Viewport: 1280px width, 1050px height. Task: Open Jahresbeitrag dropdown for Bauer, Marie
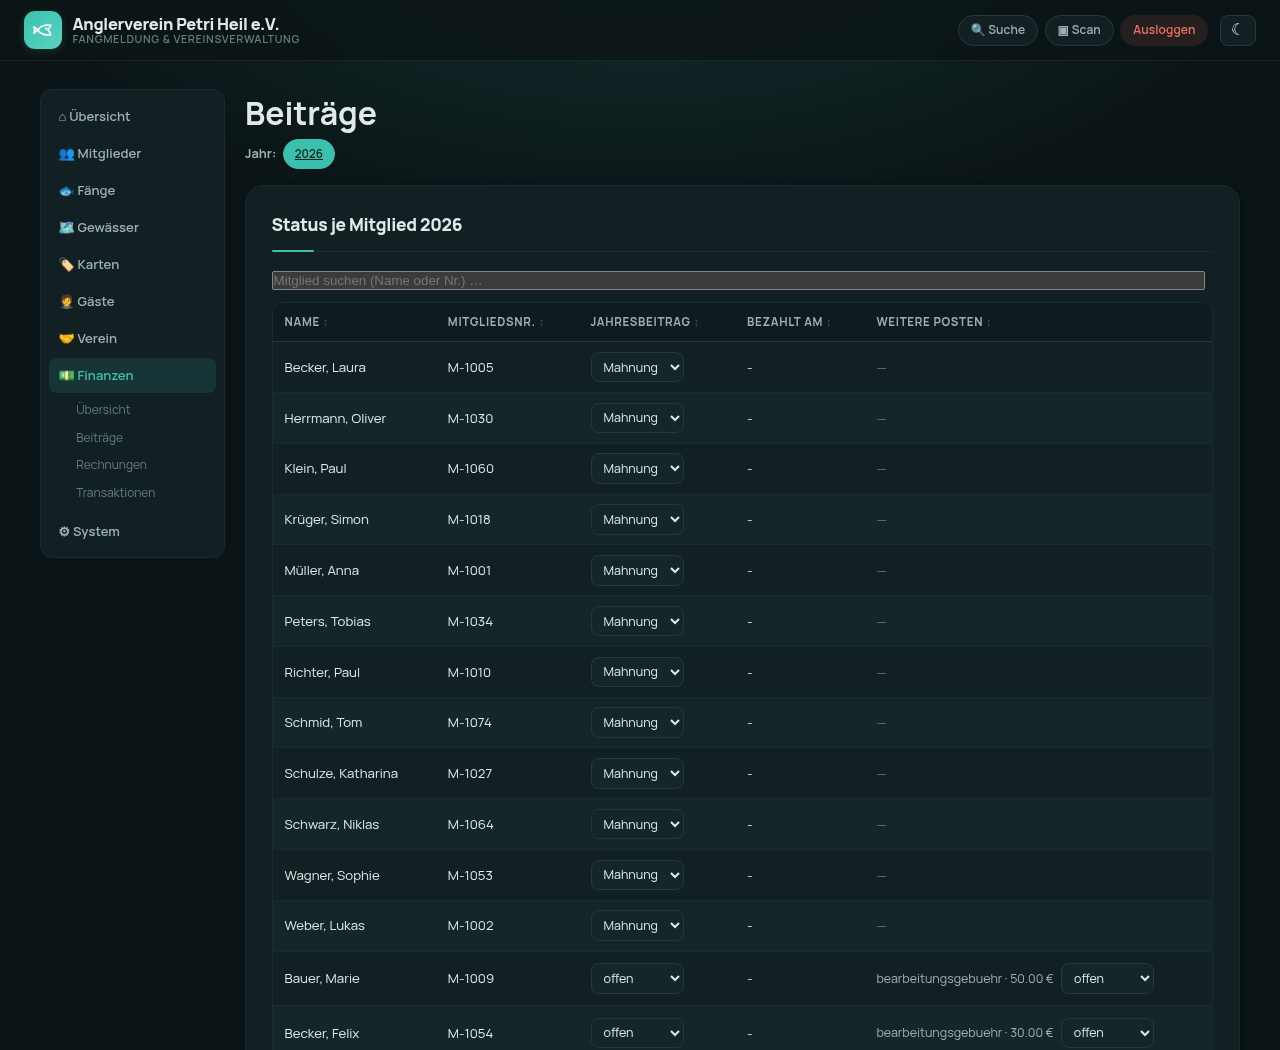coord(637,979)
